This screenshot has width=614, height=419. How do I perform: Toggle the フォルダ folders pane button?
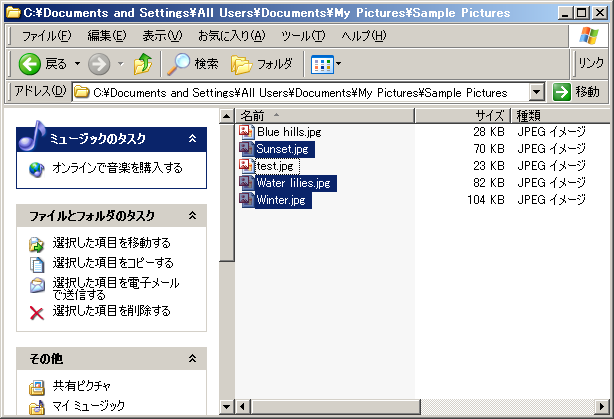[262, 64]
